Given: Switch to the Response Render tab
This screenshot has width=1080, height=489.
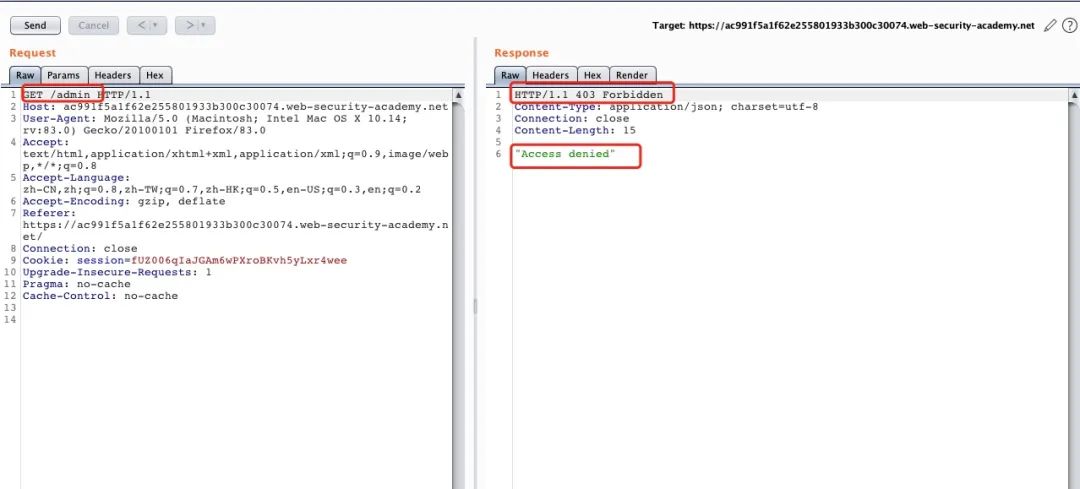Looking at the screenshot, I should pyautogui.click(x=632, y=75).
